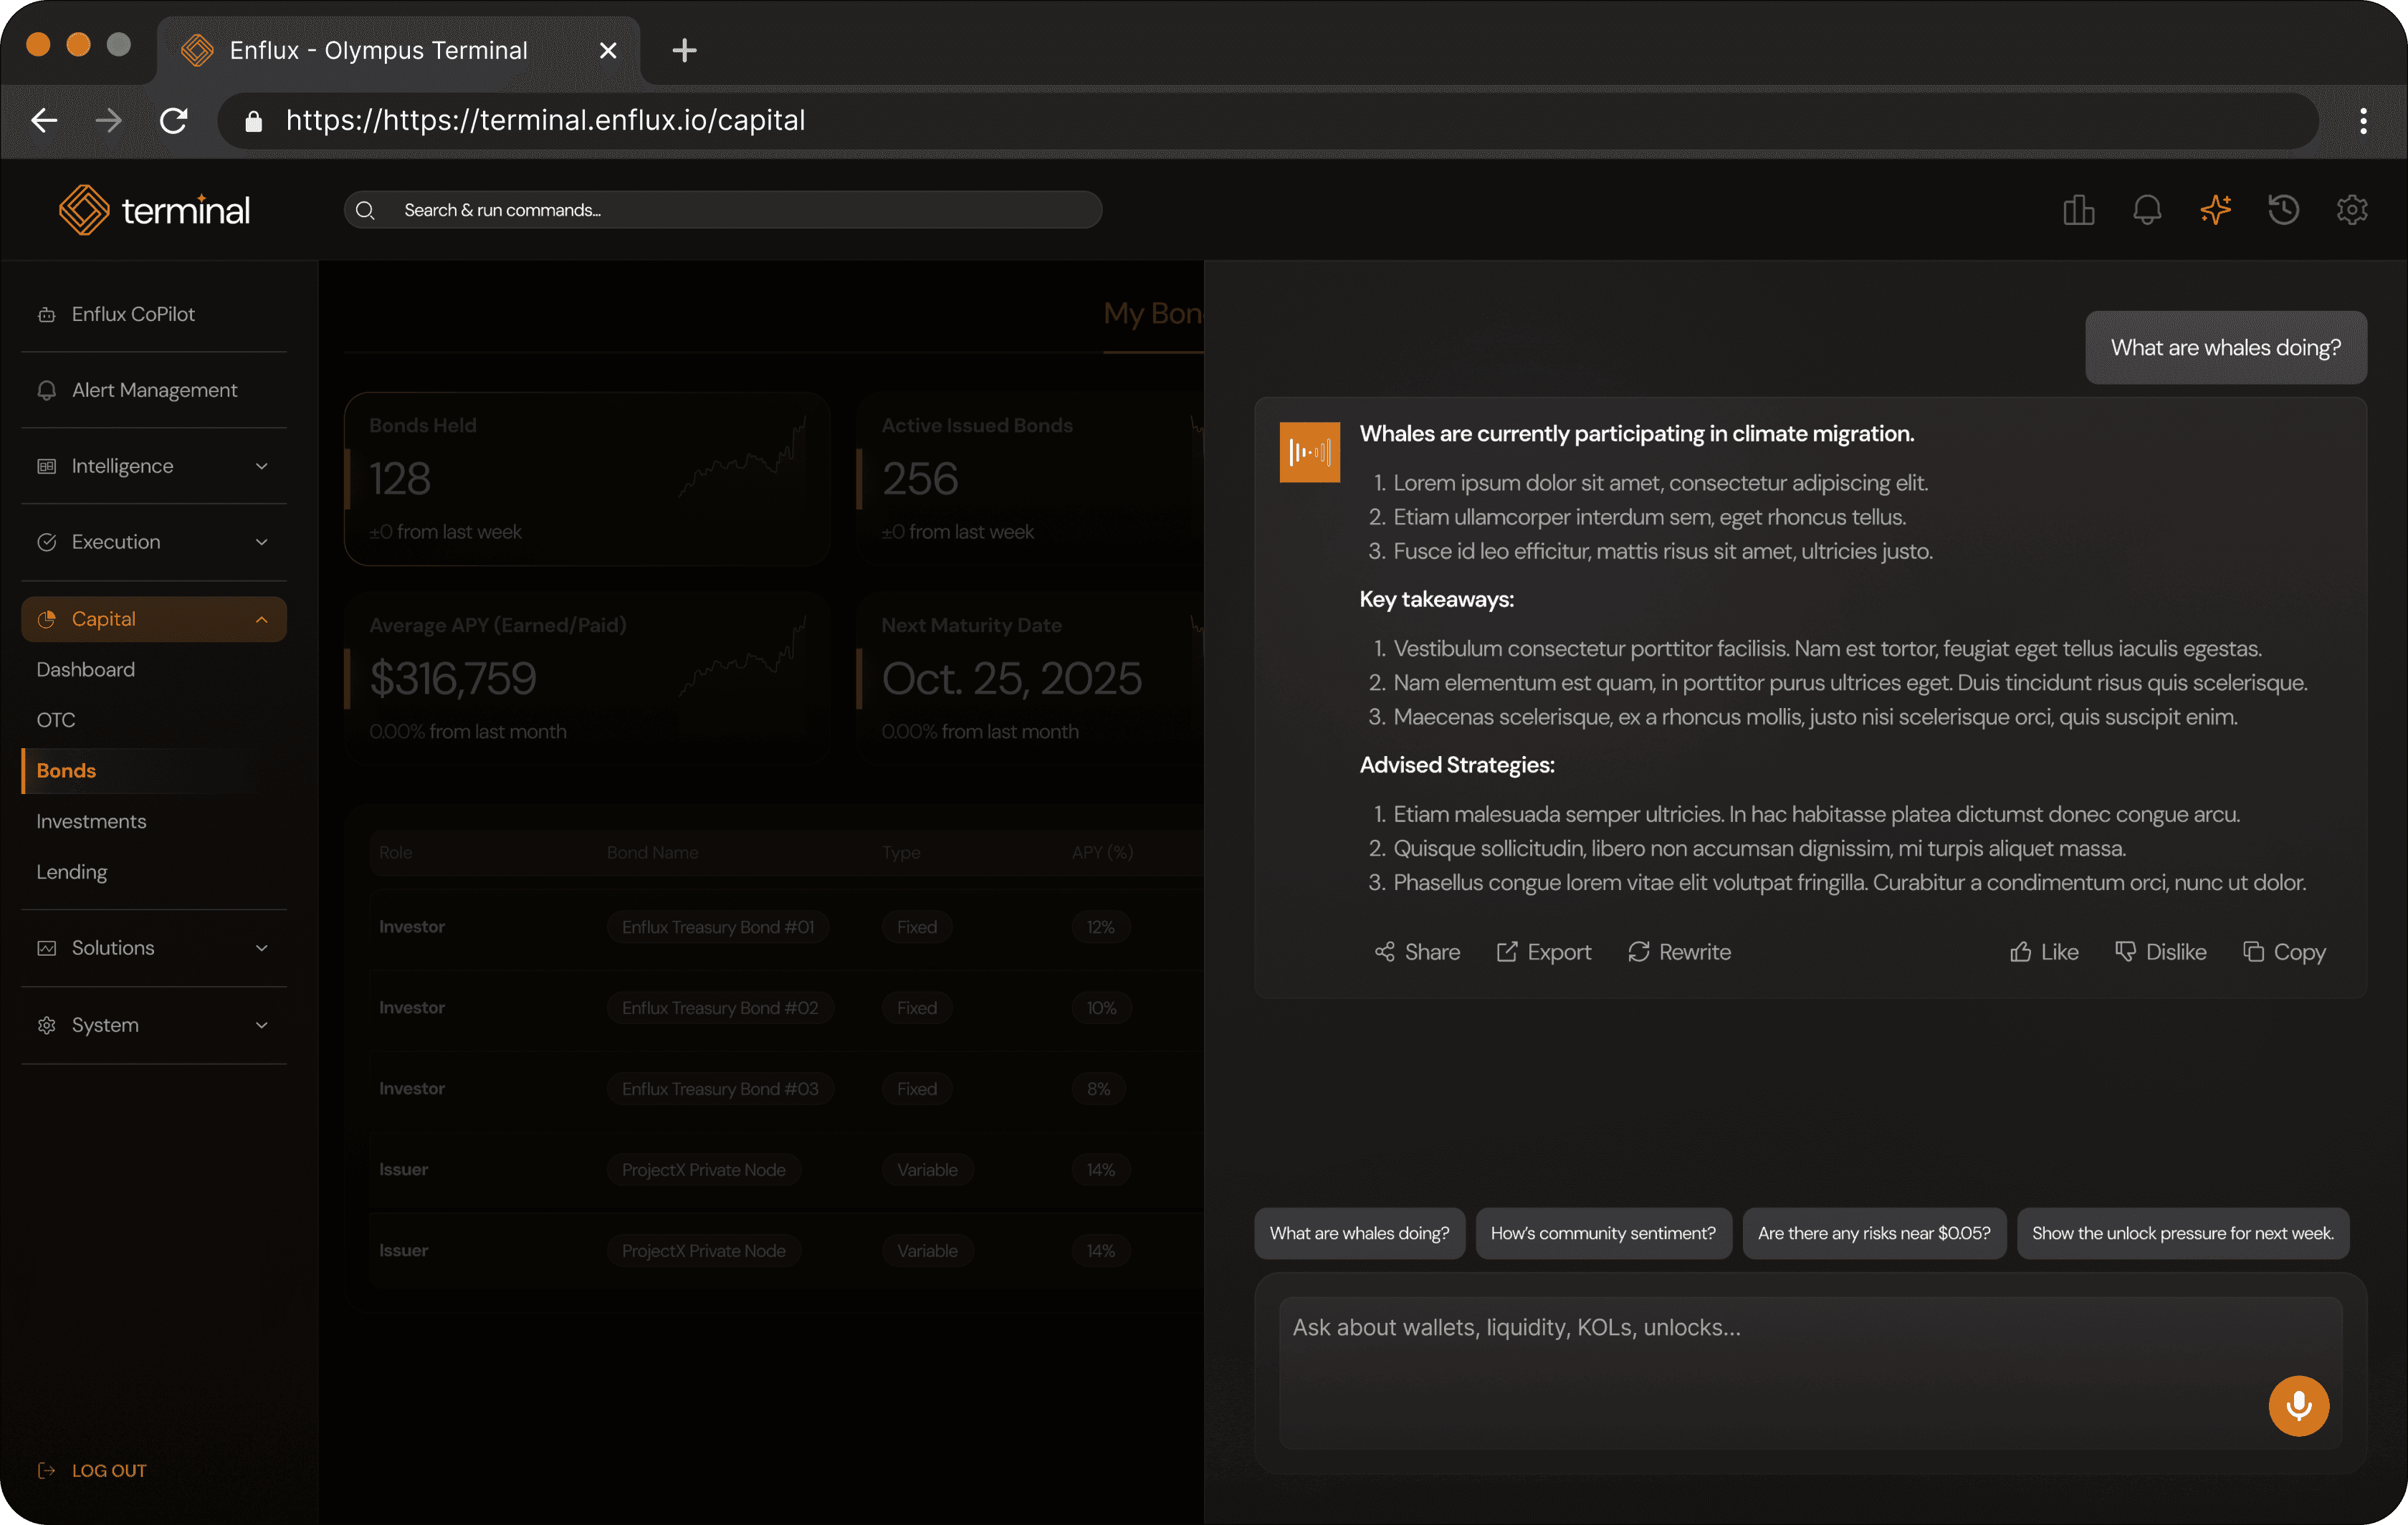Open settings gear in top bar
Image resolution: width=2408 pixels, height=1525 pixels.
pos(2351,210)
